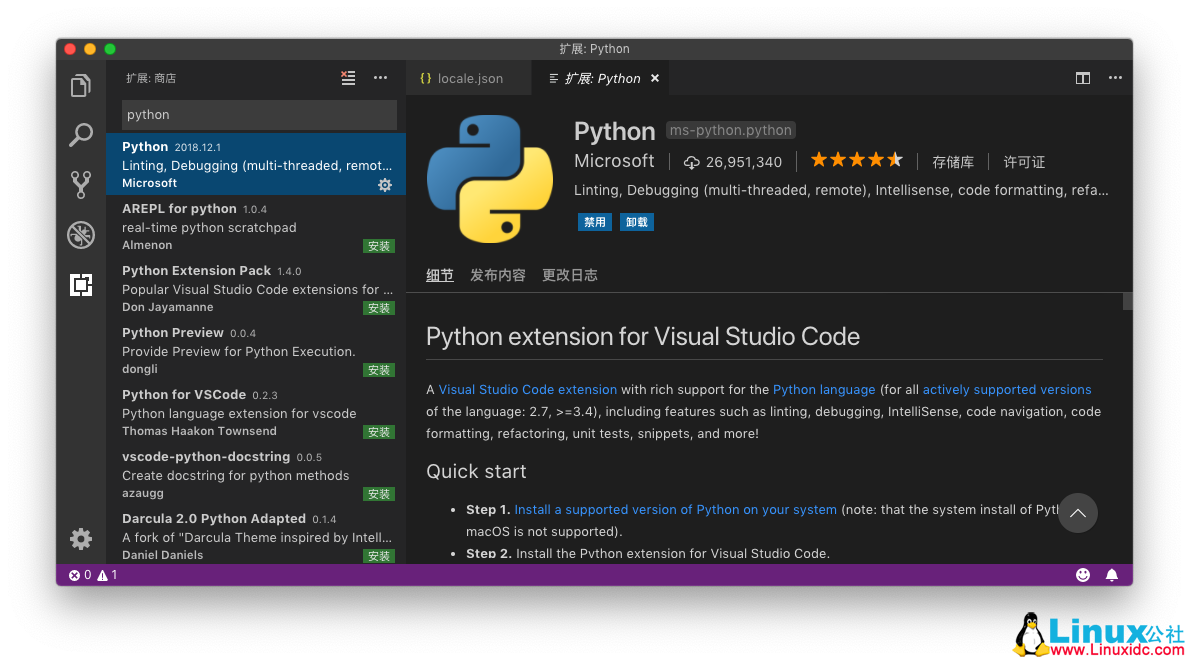The width and height of the screenshot is (1189, 660).
Task: Click the scroll-to-top arrow button
Action: coord(1078,514)
